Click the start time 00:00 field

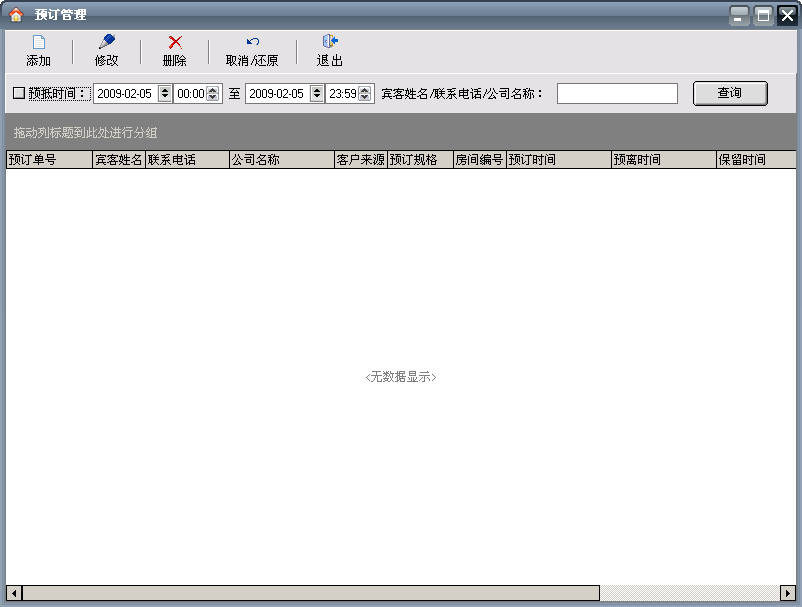[190, 94]
